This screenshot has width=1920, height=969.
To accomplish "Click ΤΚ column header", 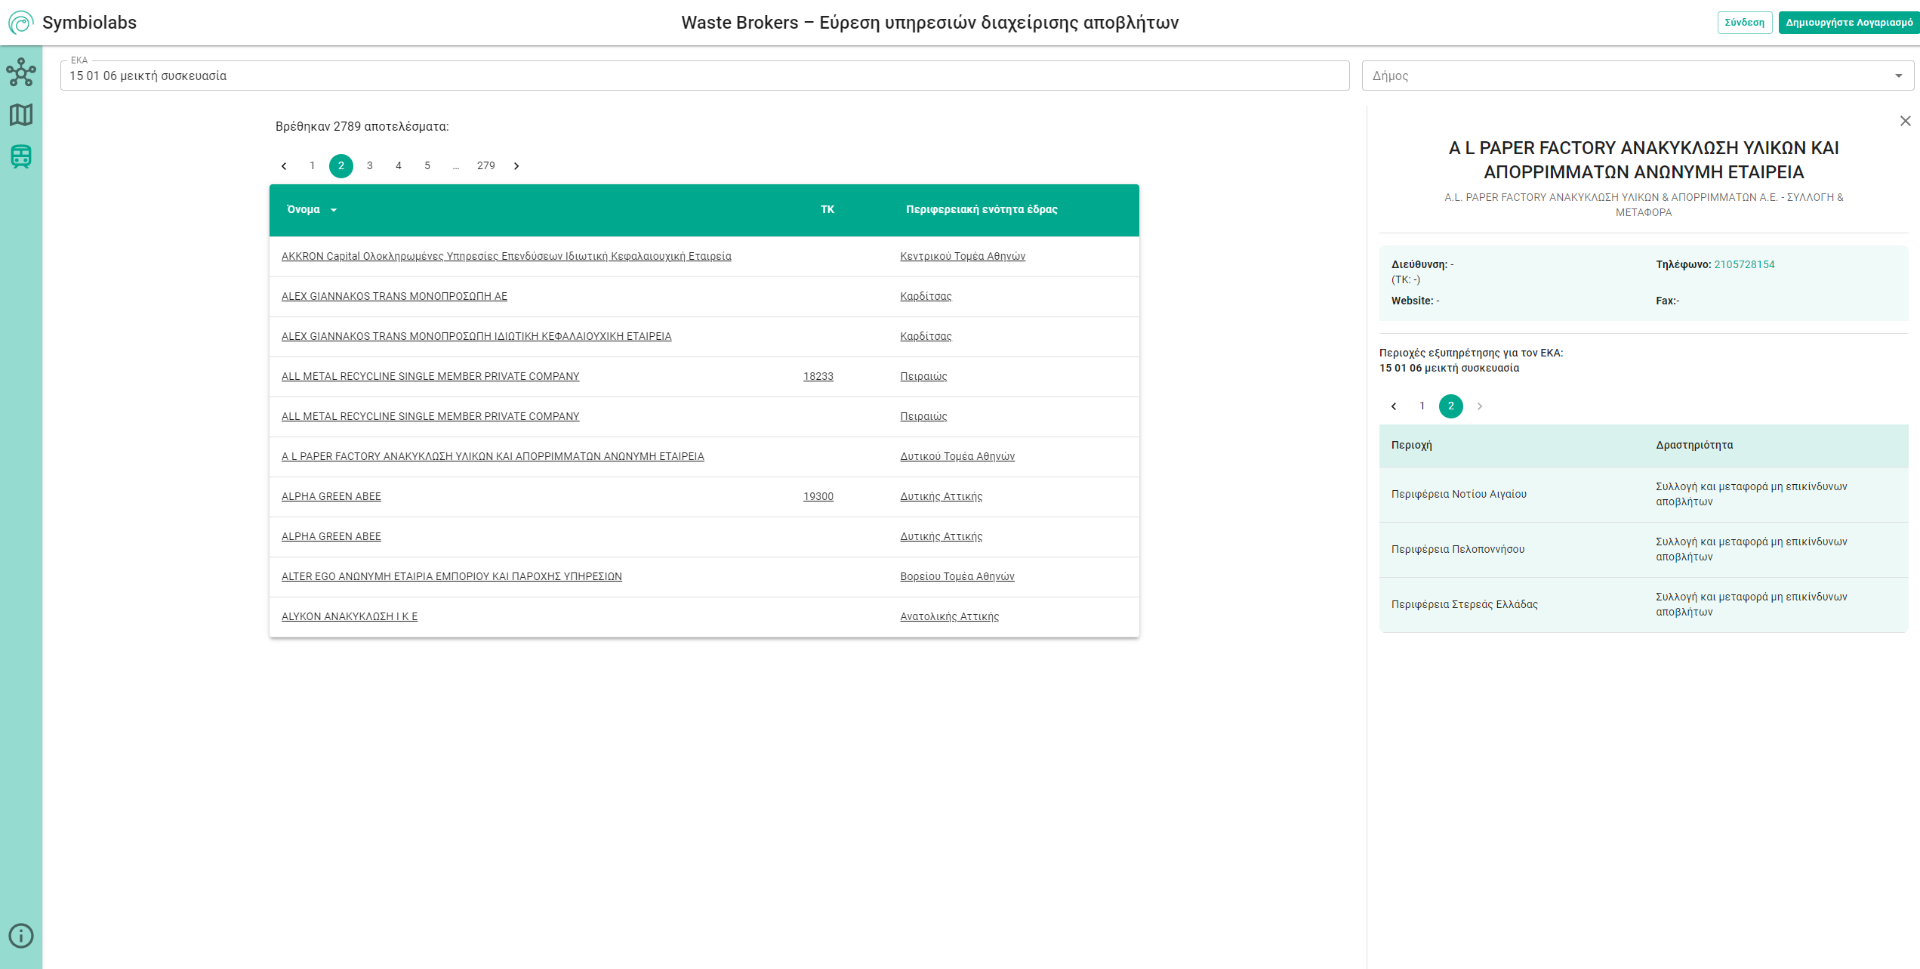I will [827, 210].
